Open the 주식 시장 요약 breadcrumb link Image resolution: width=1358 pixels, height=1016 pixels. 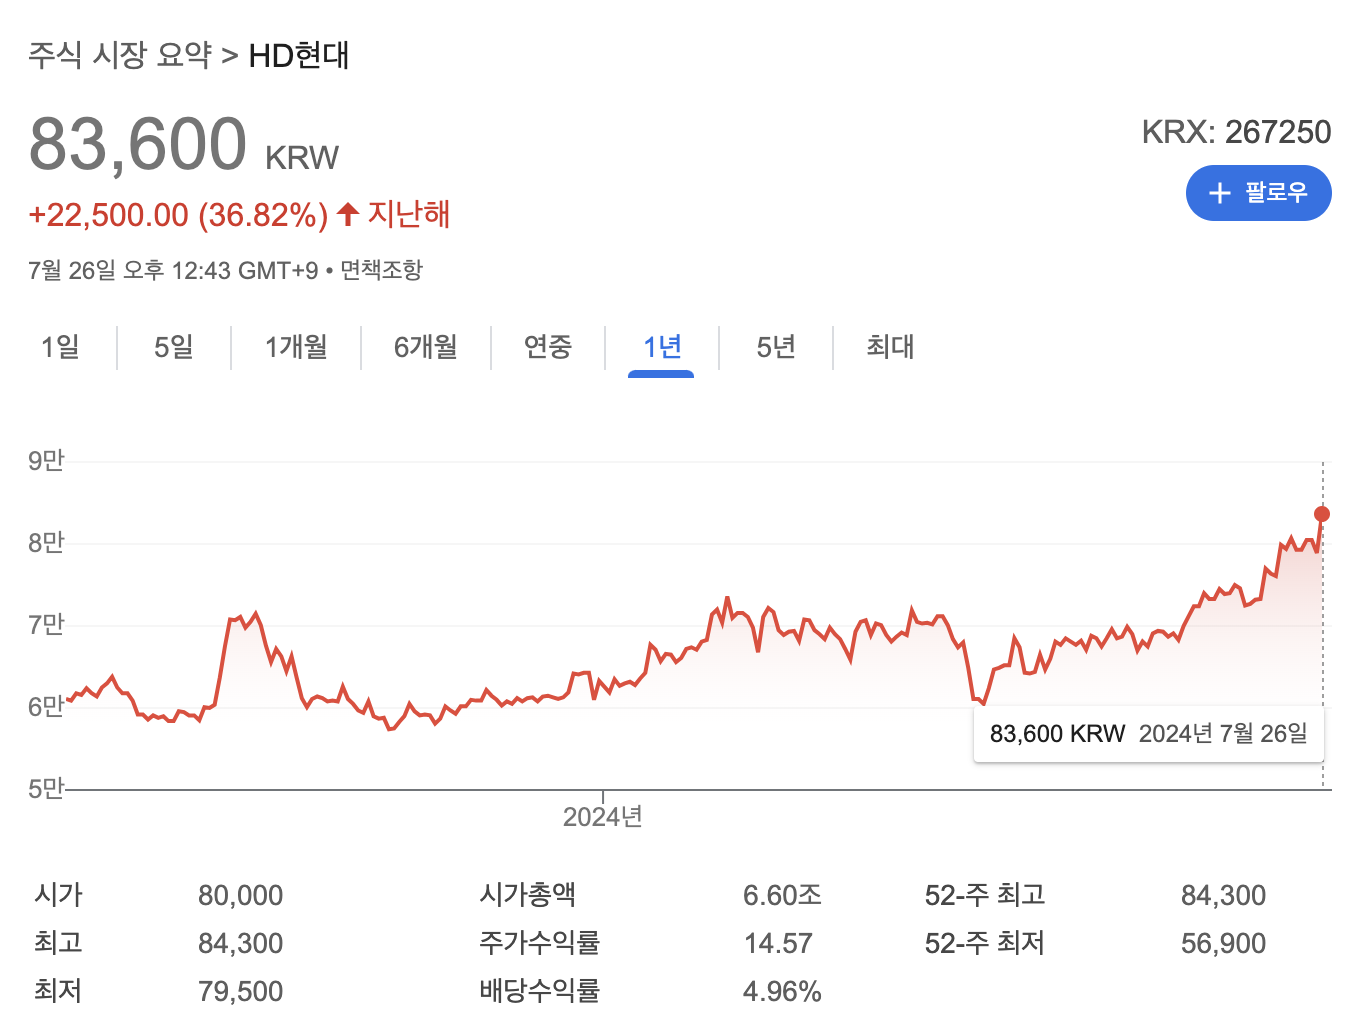tap(120, 55)
